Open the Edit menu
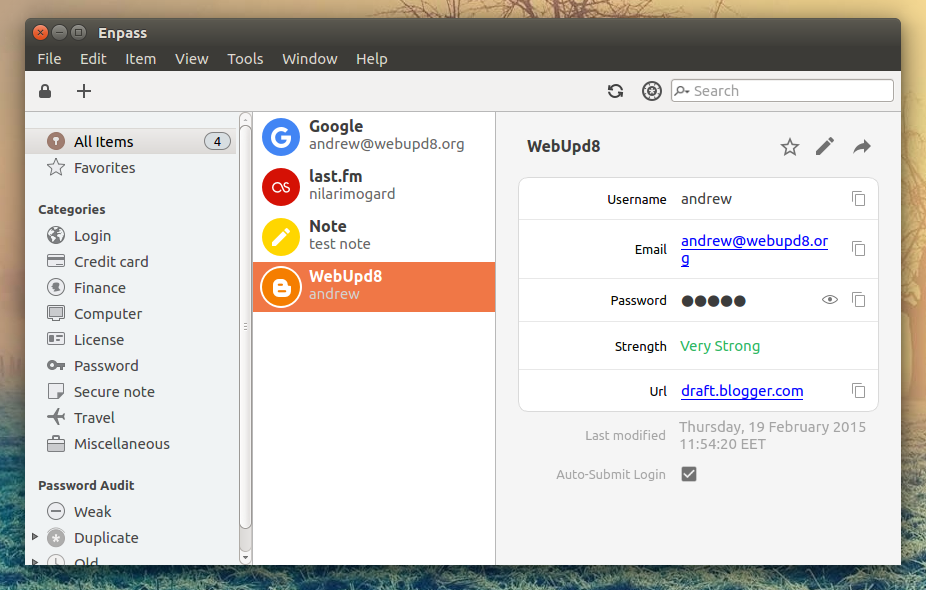The image size is (926, 590). (93, 59)
